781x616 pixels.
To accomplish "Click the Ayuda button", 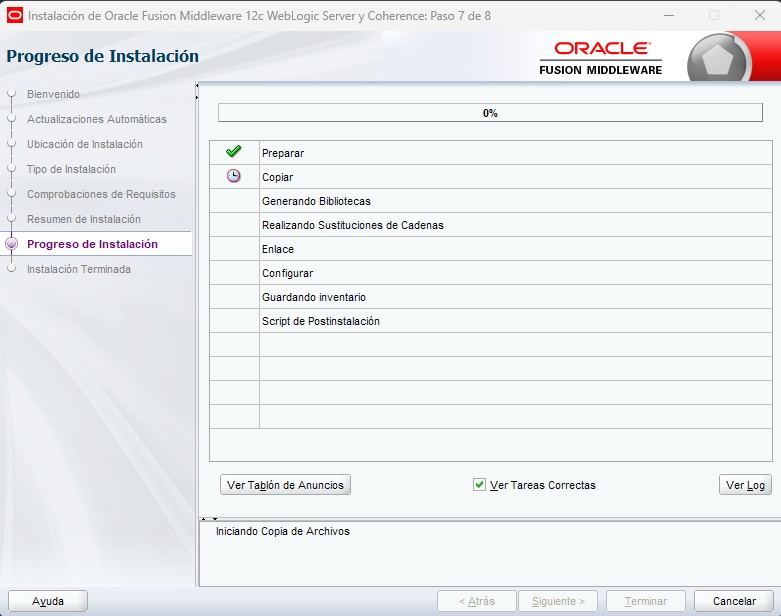I will click(x=48, y=601).
